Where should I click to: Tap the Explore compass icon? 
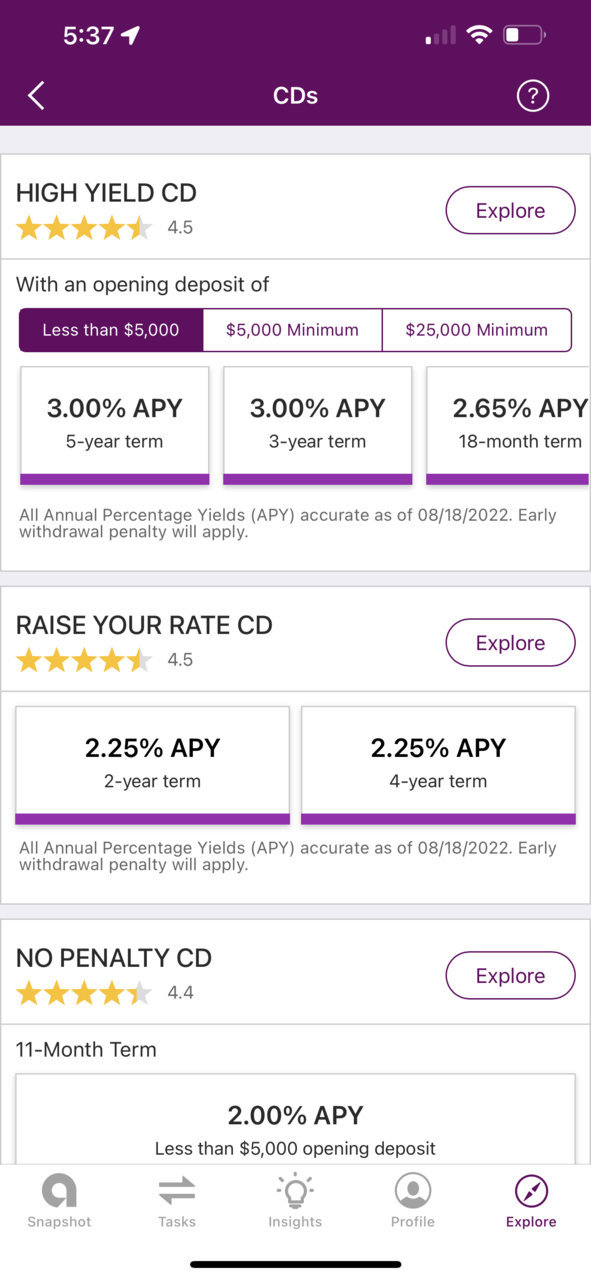[531, 1191]
